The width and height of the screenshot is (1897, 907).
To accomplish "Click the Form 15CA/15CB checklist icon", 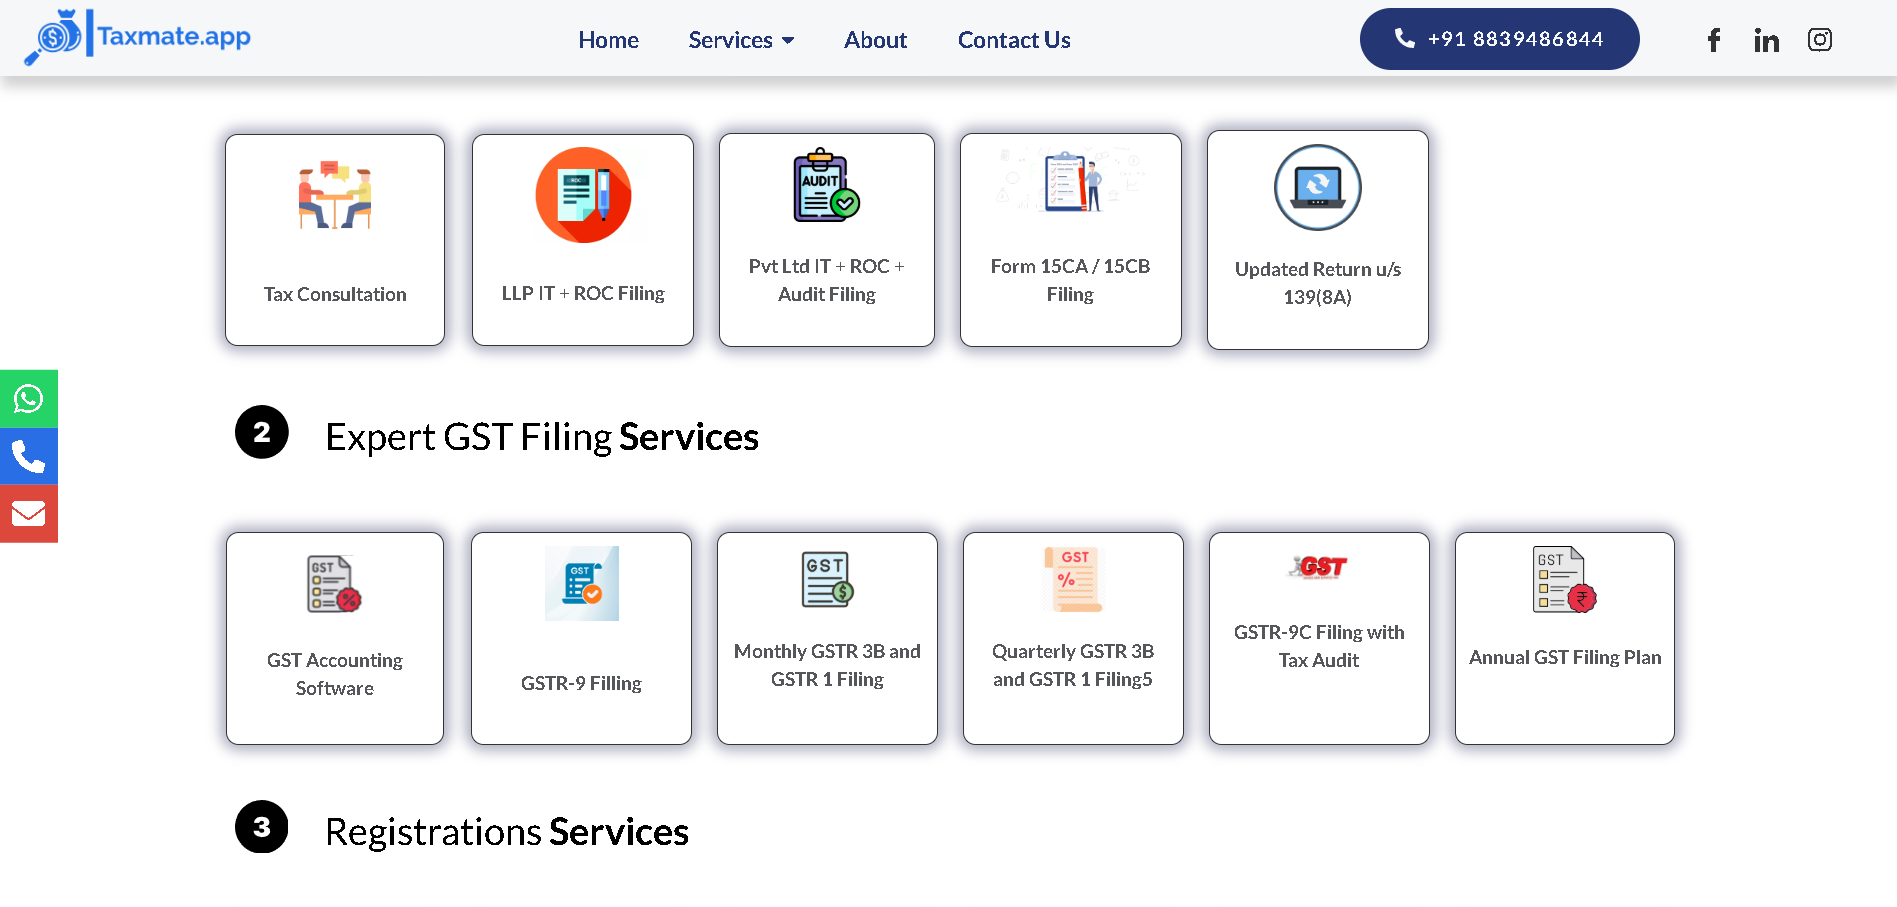I will 1071,180.
